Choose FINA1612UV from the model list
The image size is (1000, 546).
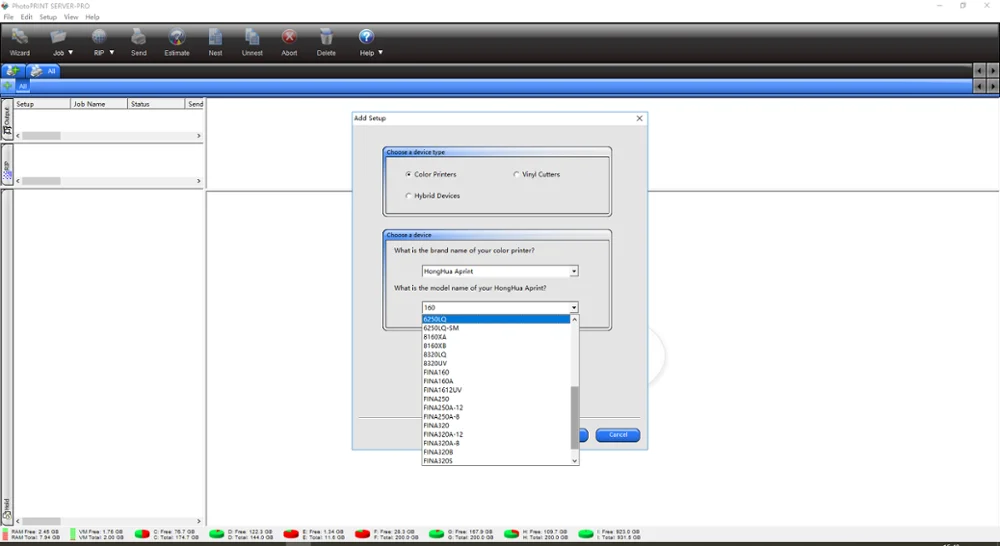point(496,390)
